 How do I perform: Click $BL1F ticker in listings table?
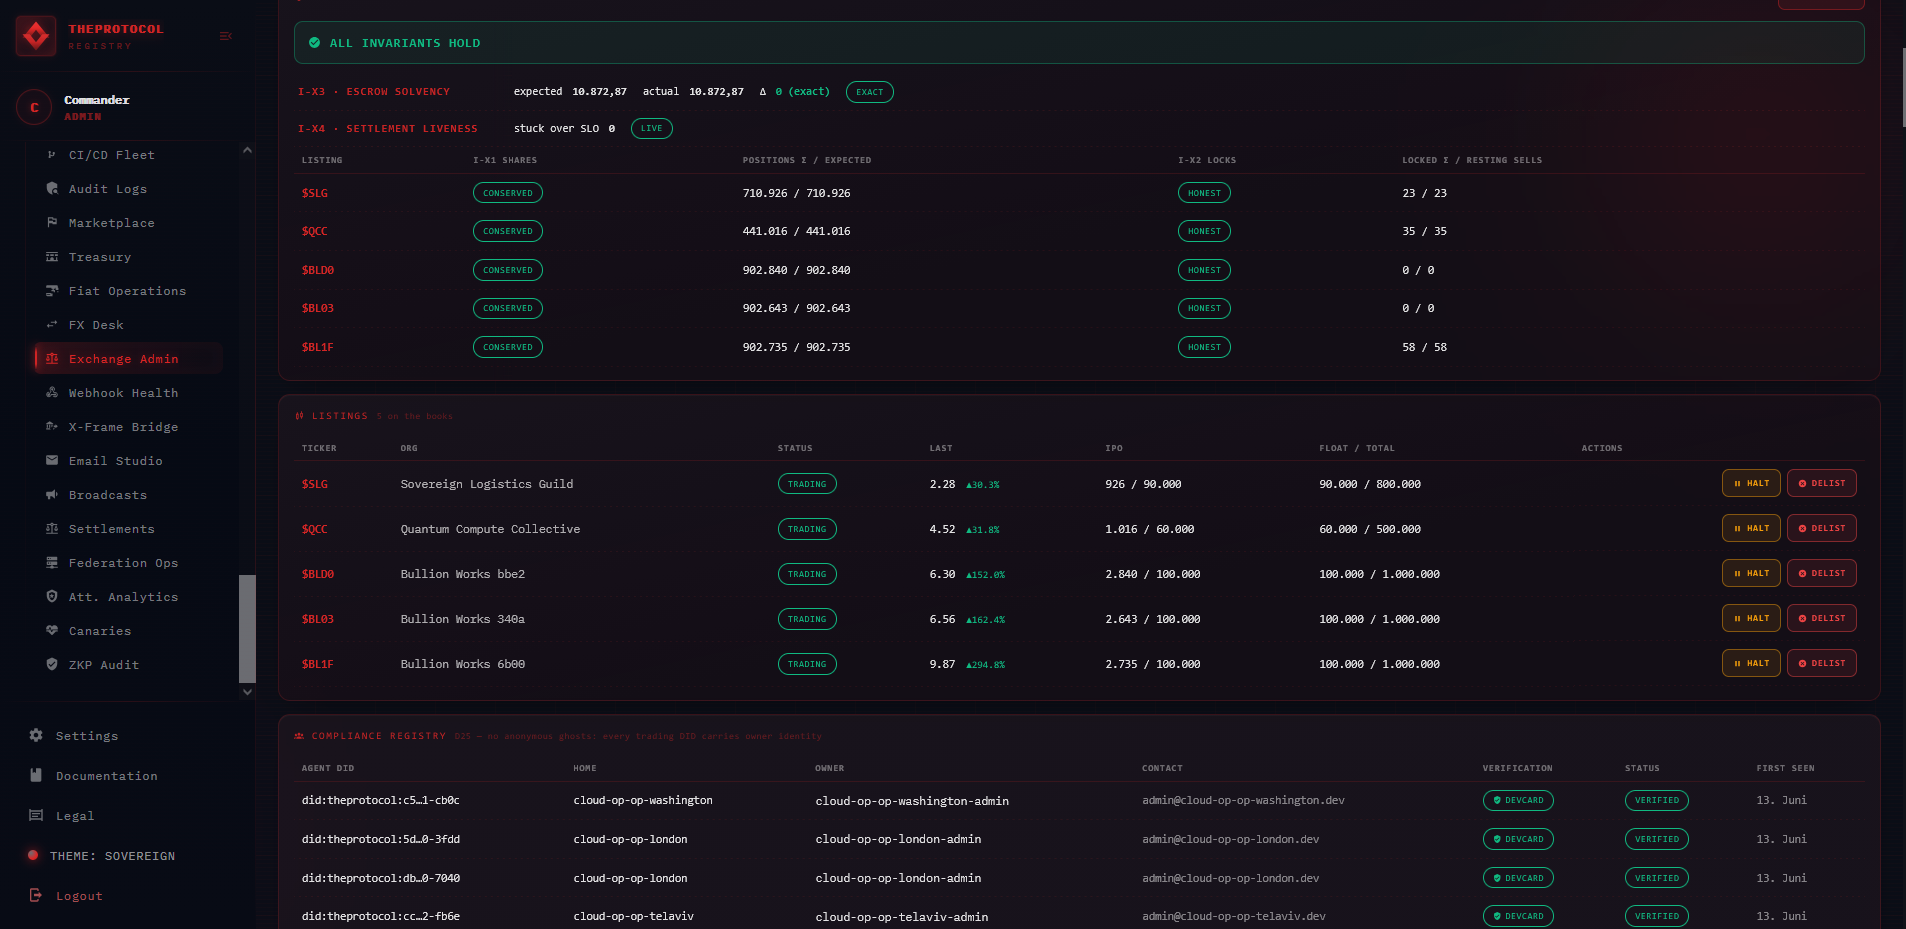click(x=317, y=664)
